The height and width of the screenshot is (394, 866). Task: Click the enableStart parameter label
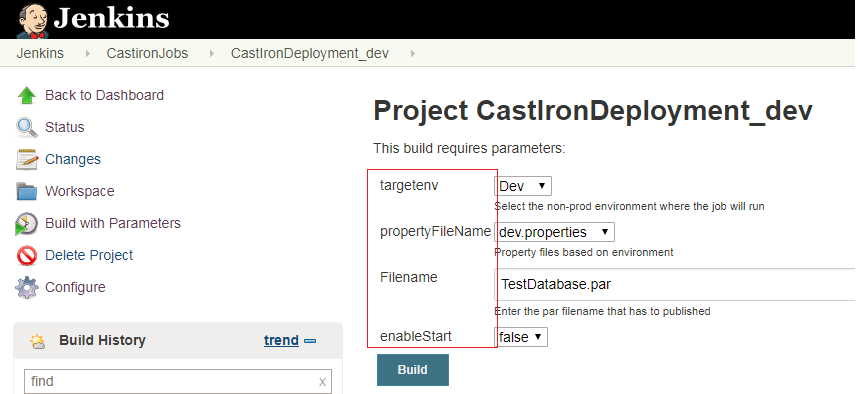tap(416, 336)
